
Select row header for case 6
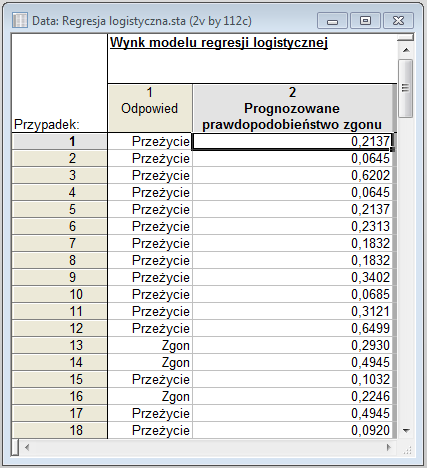59,226
